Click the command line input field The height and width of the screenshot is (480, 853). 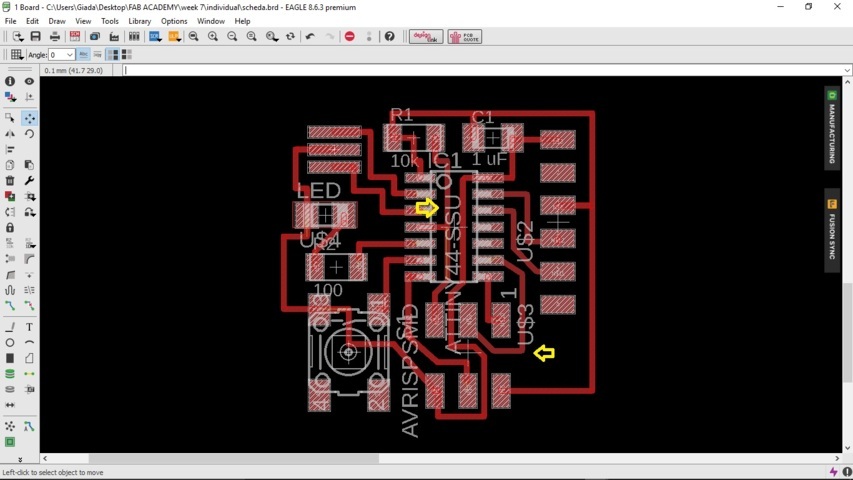(x=484, y=70)
